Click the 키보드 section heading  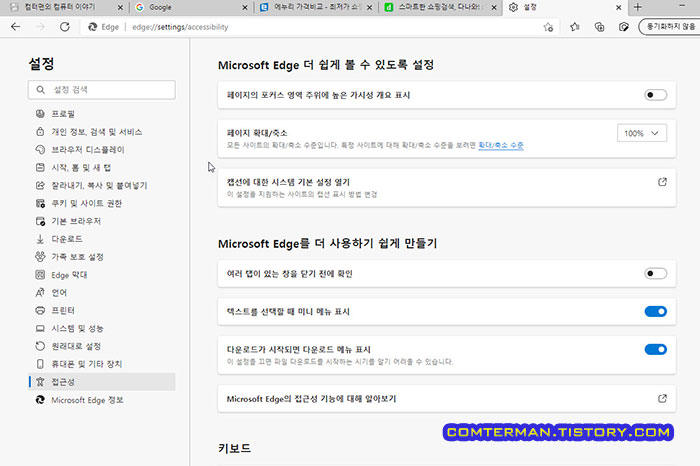click(234, 448)
